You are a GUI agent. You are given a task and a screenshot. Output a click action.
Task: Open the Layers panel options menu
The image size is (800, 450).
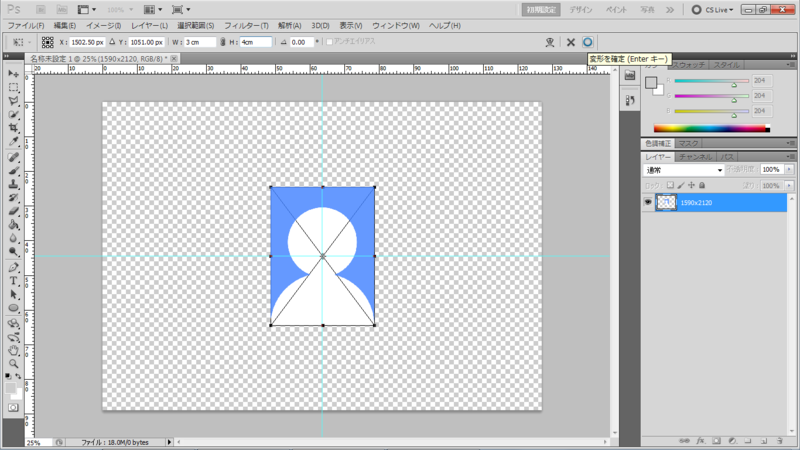[x=790, y=157]
